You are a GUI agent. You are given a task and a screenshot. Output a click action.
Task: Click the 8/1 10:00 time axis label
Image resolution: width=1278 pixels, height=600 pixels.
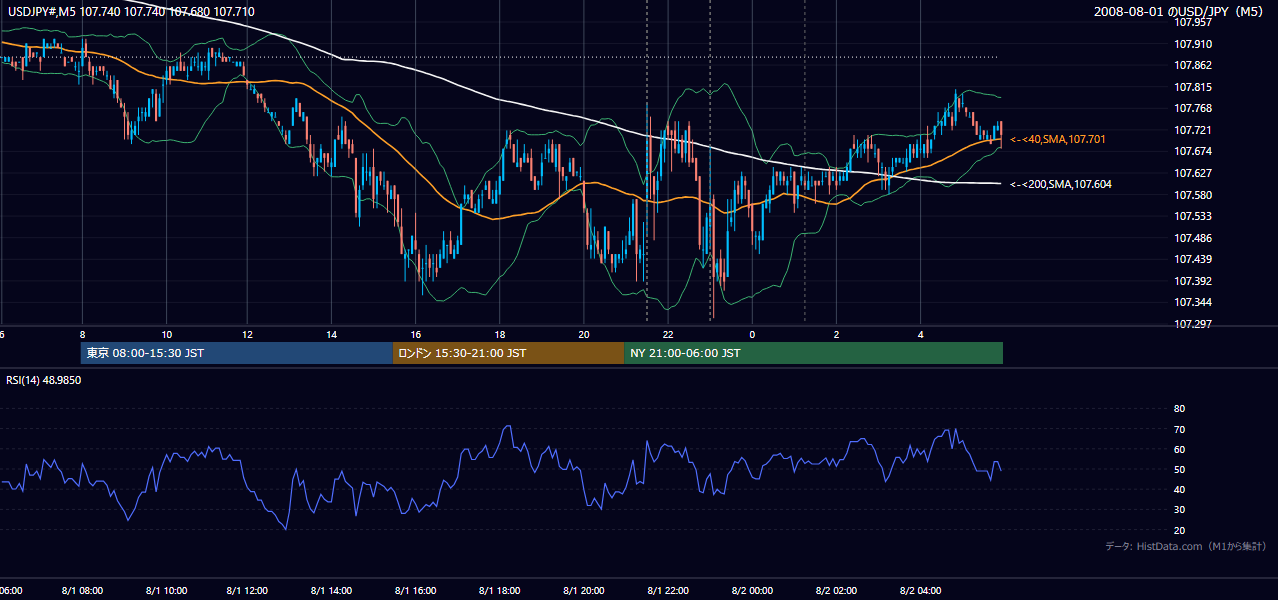[164, 591]
